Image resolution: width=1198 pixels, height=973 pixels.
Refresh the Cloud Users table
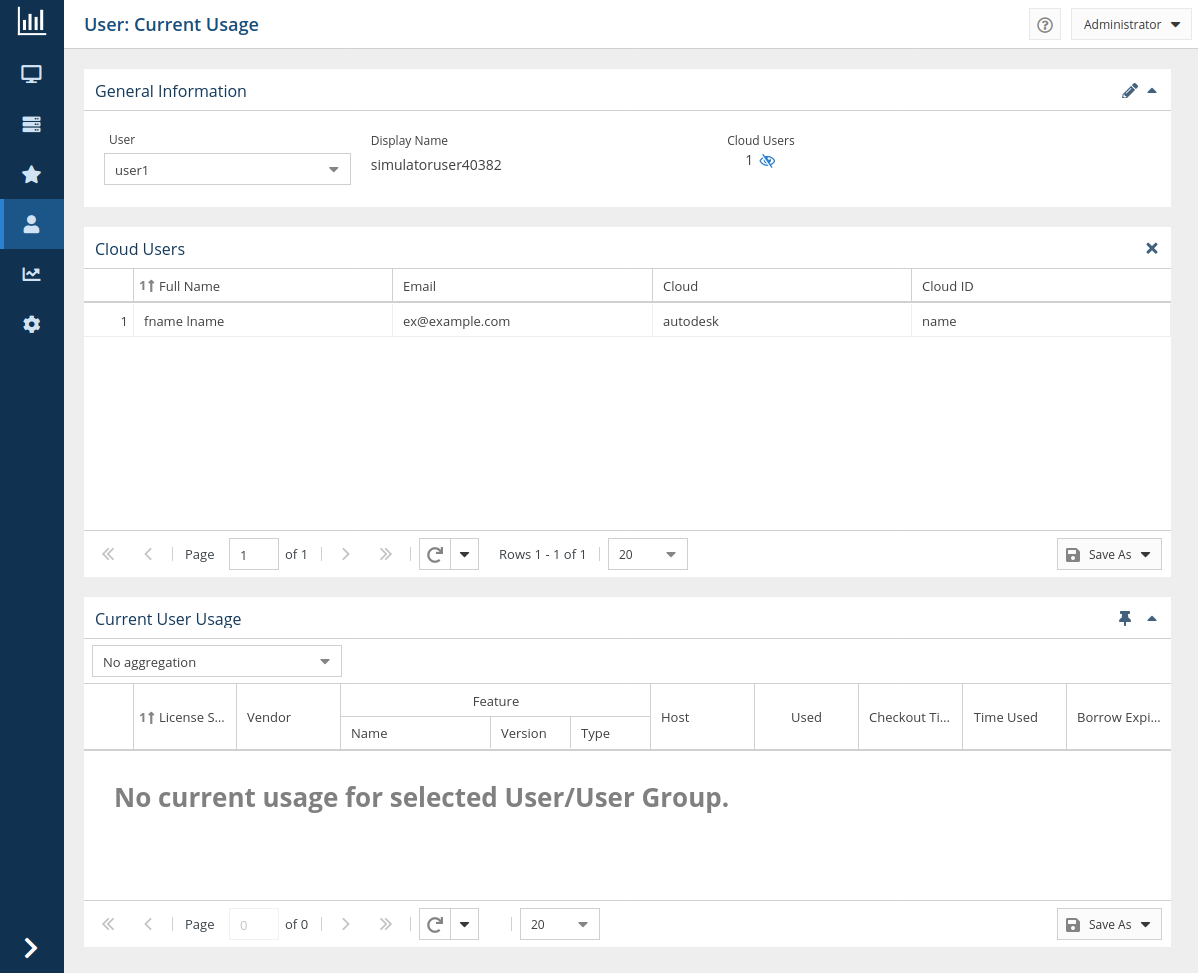[435, 554]
